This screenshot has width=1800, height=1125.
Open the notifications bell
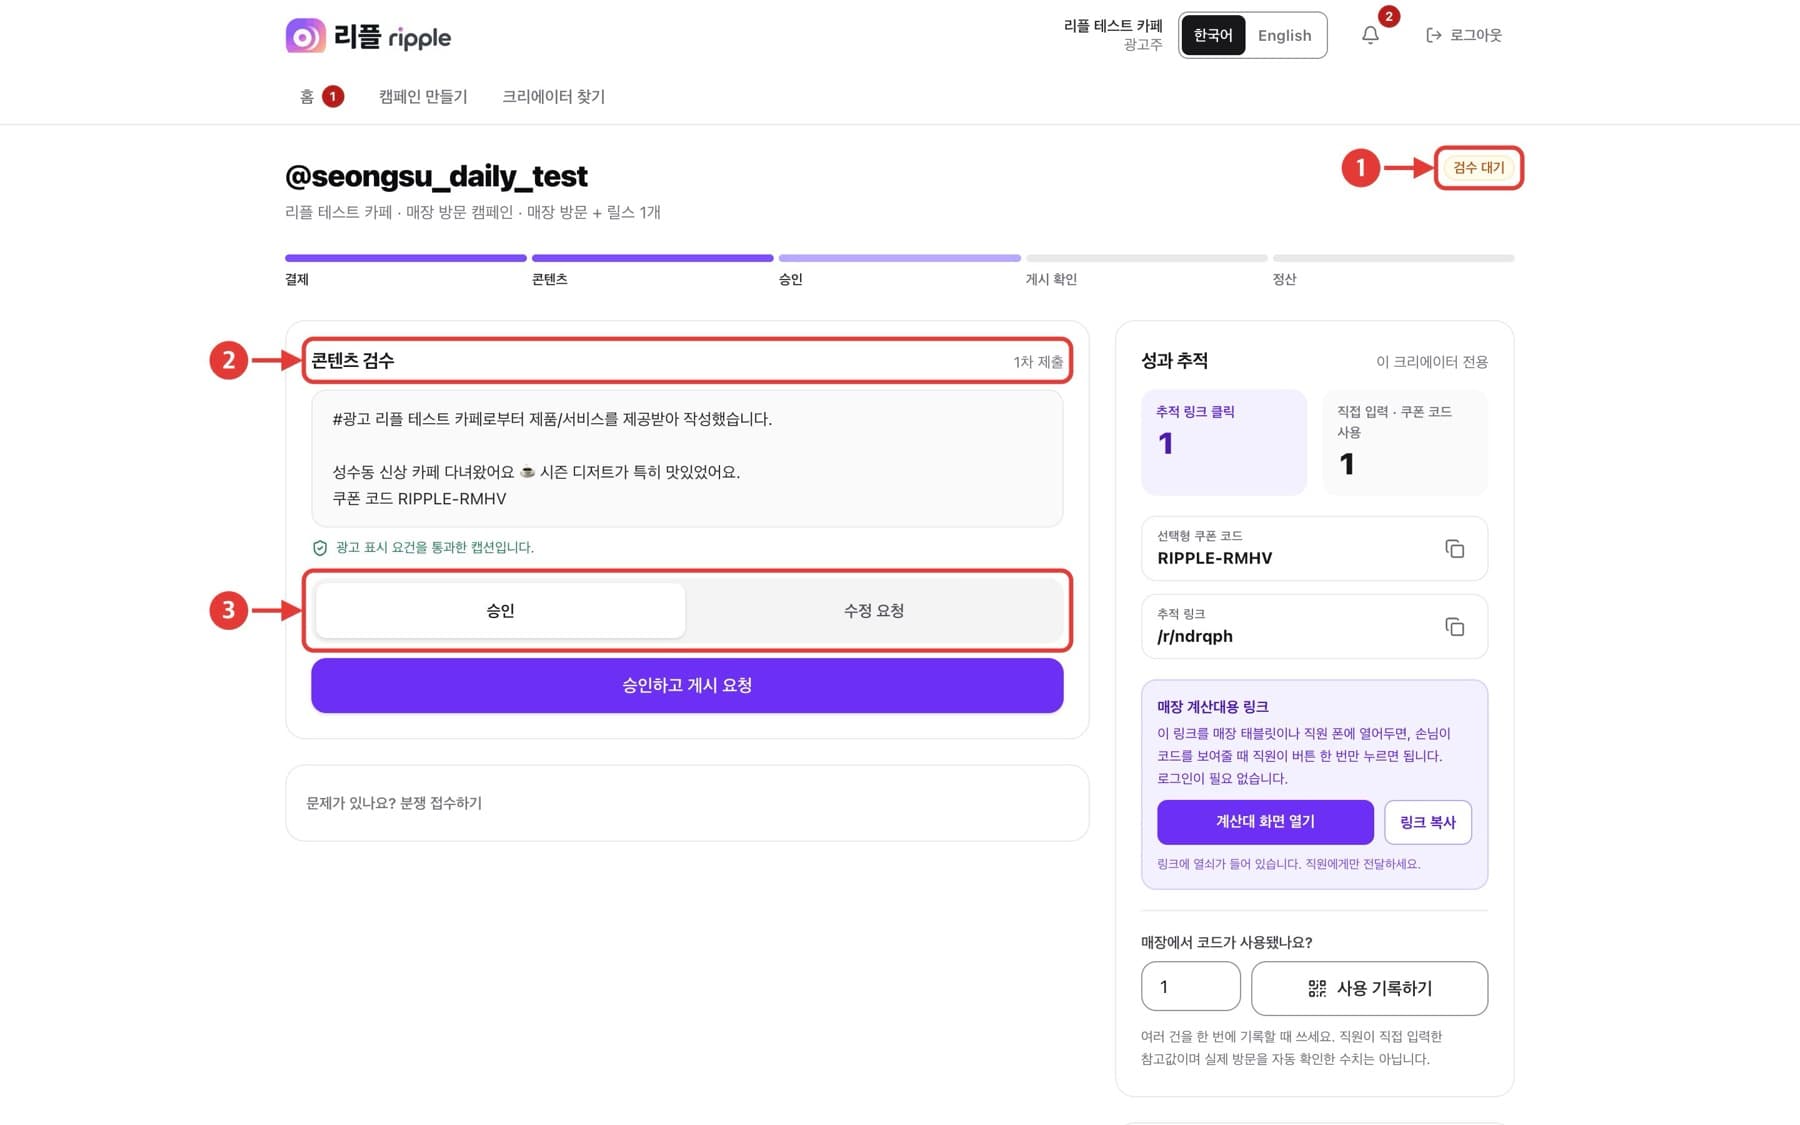1370,35
